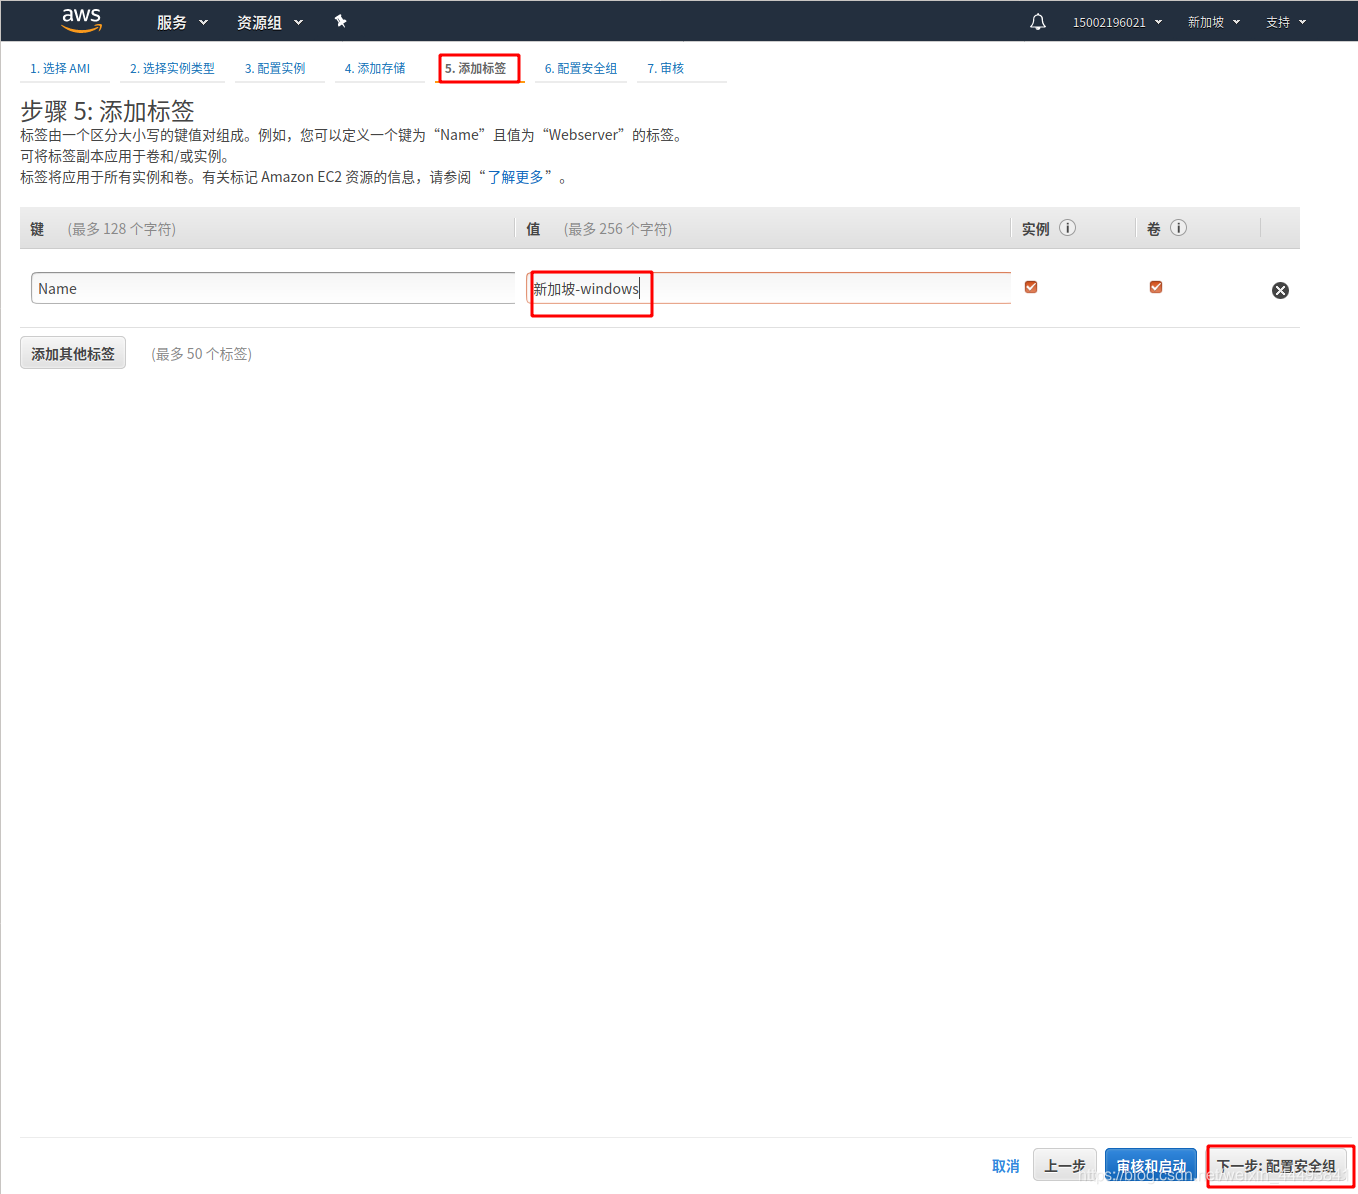
Task: Go to step 2. 选择实例类型
Action: tap(172, 69)
